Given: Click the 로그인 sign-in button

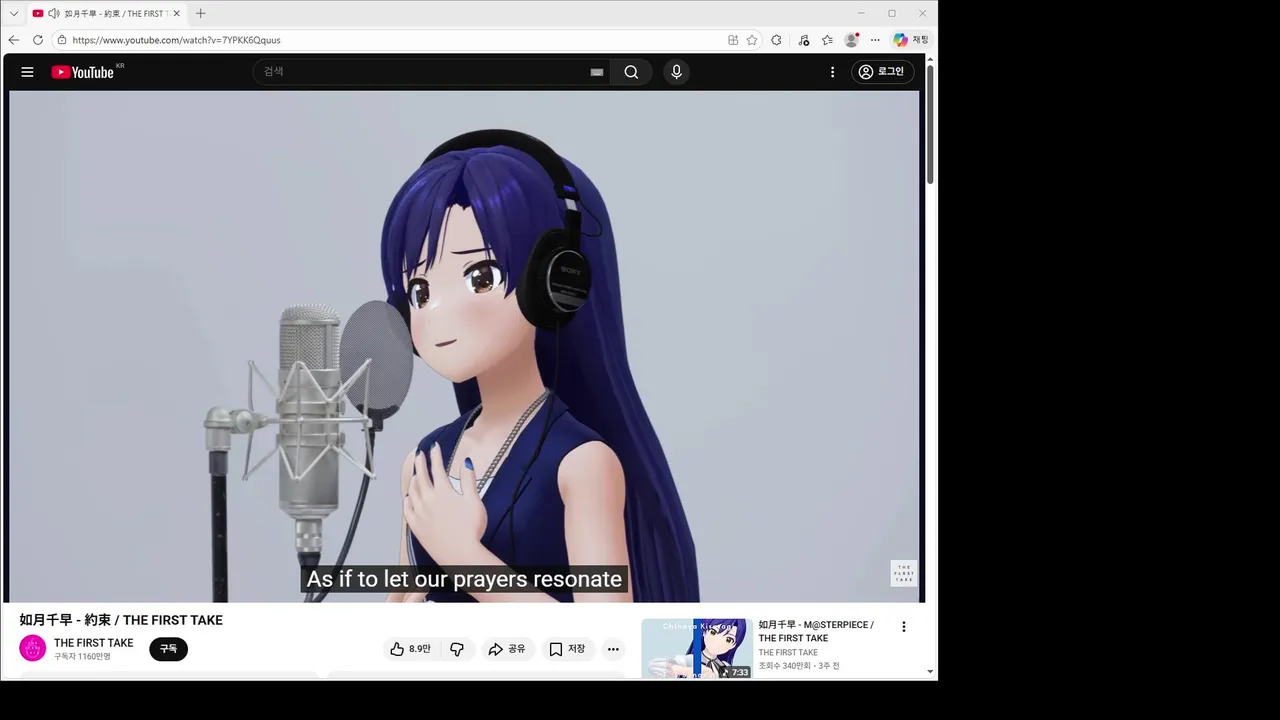Looking at the screenshot, I should 882,72.
